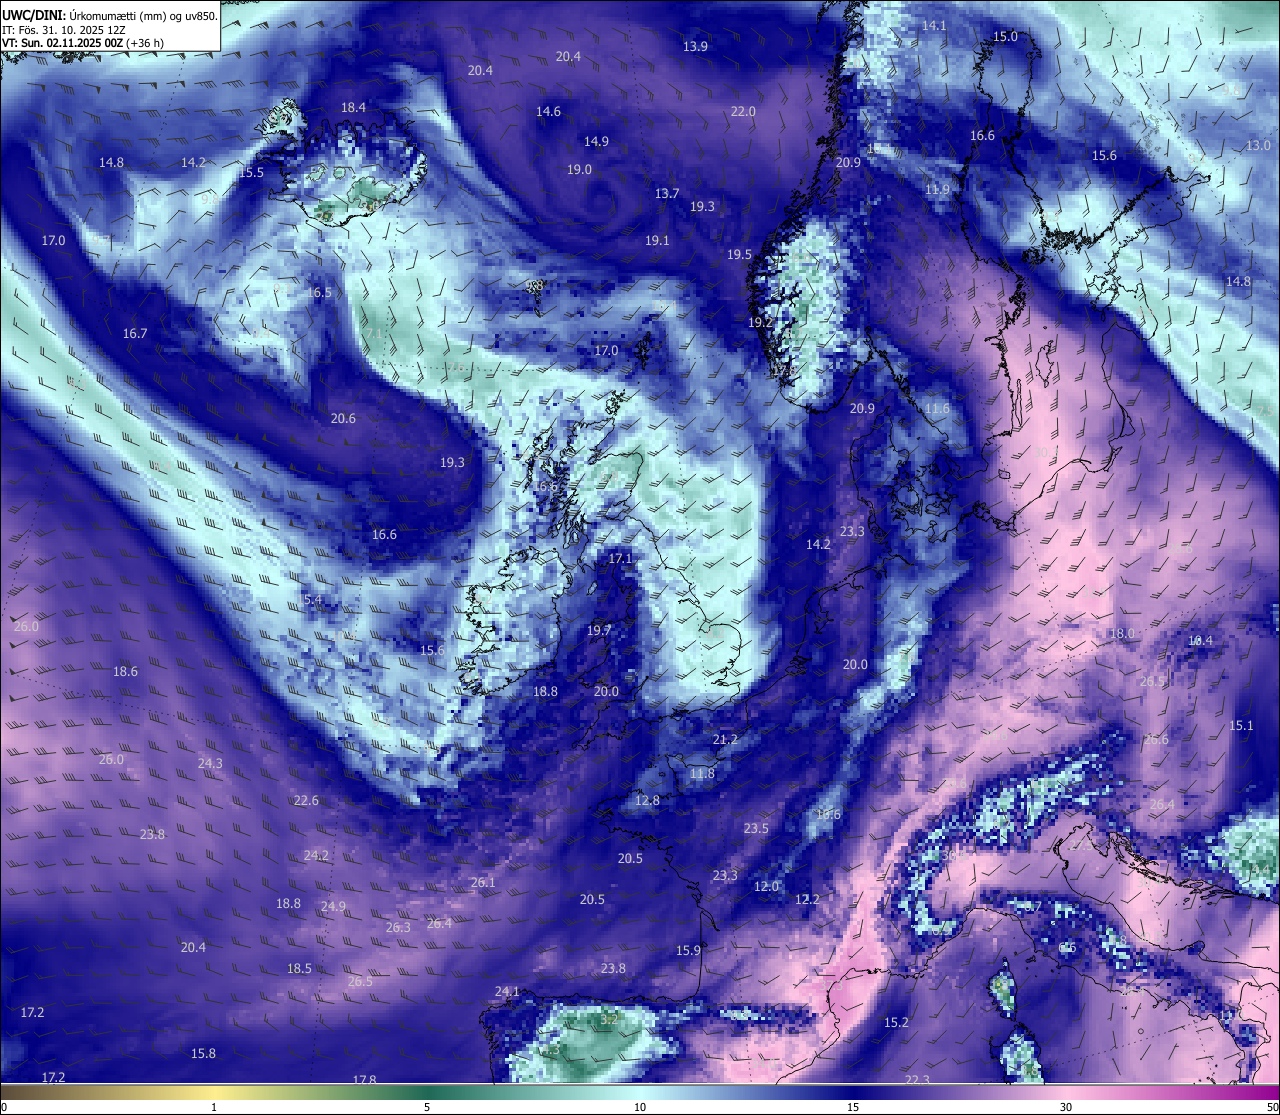1280x1115 pixels.
Task: Click the map value '15.1'
Action: (x=1241, y=726)
